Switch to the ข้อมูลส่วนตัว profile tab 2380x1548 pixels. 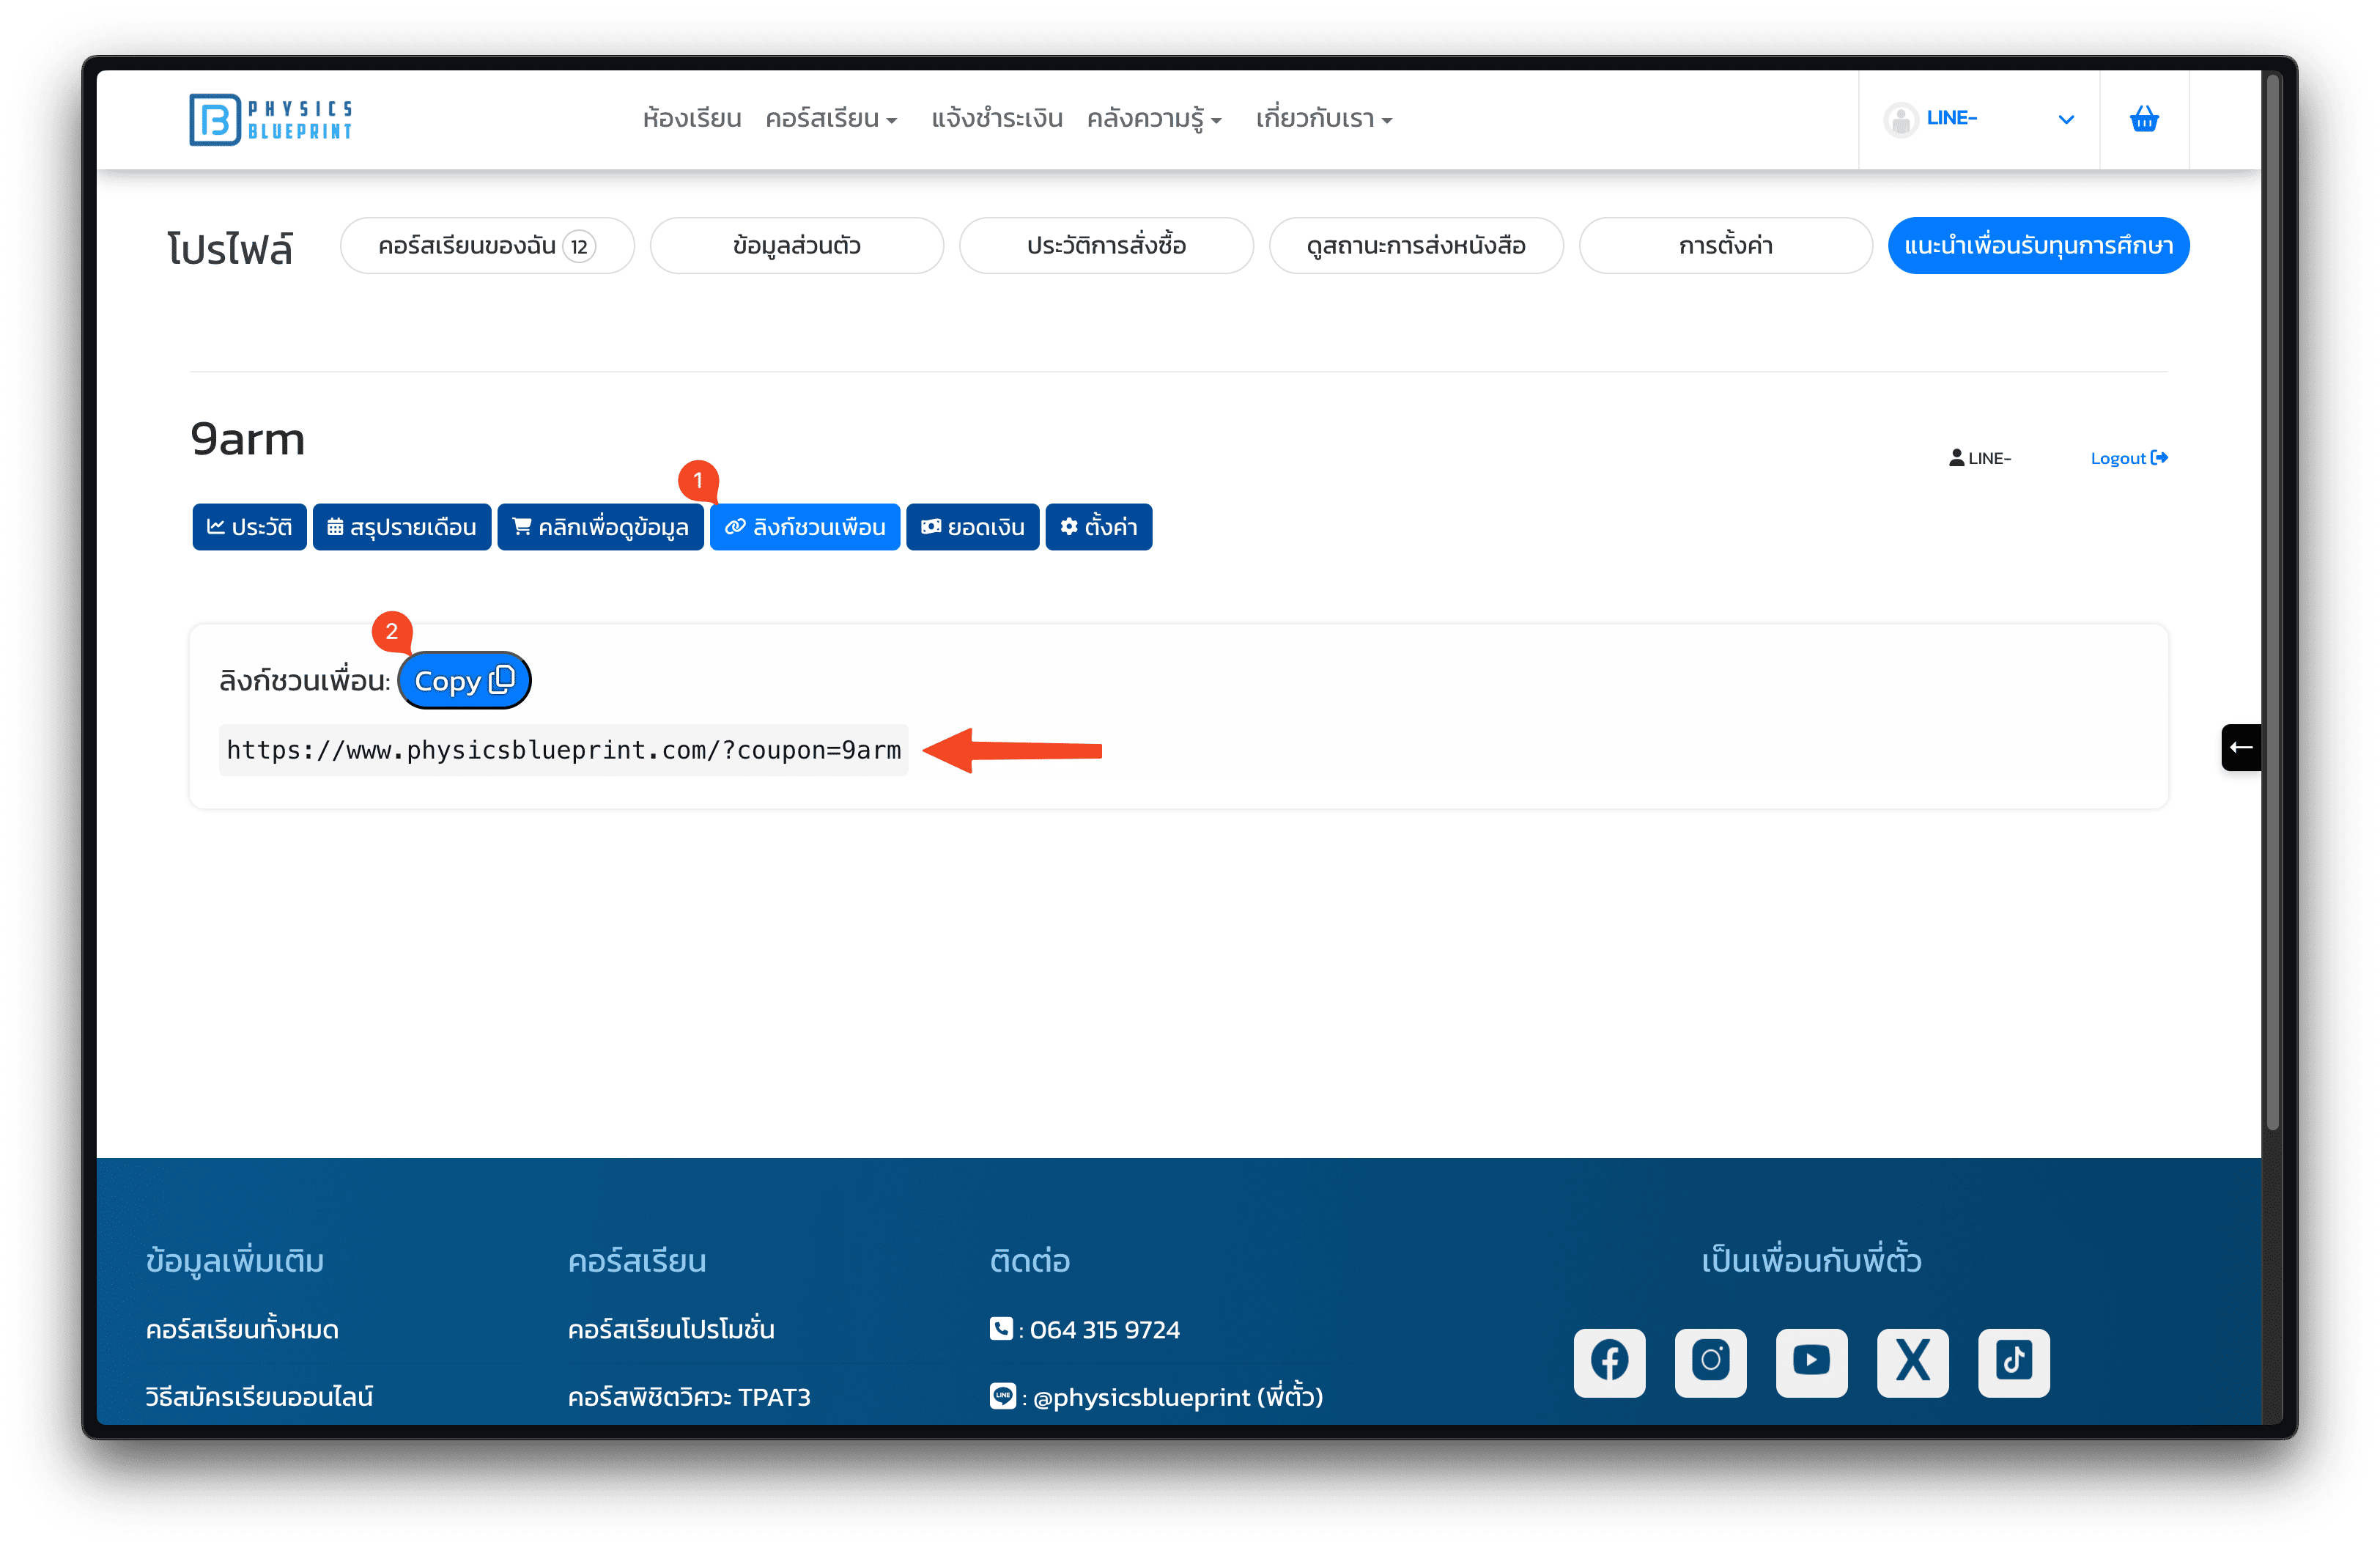pos(796,245)
